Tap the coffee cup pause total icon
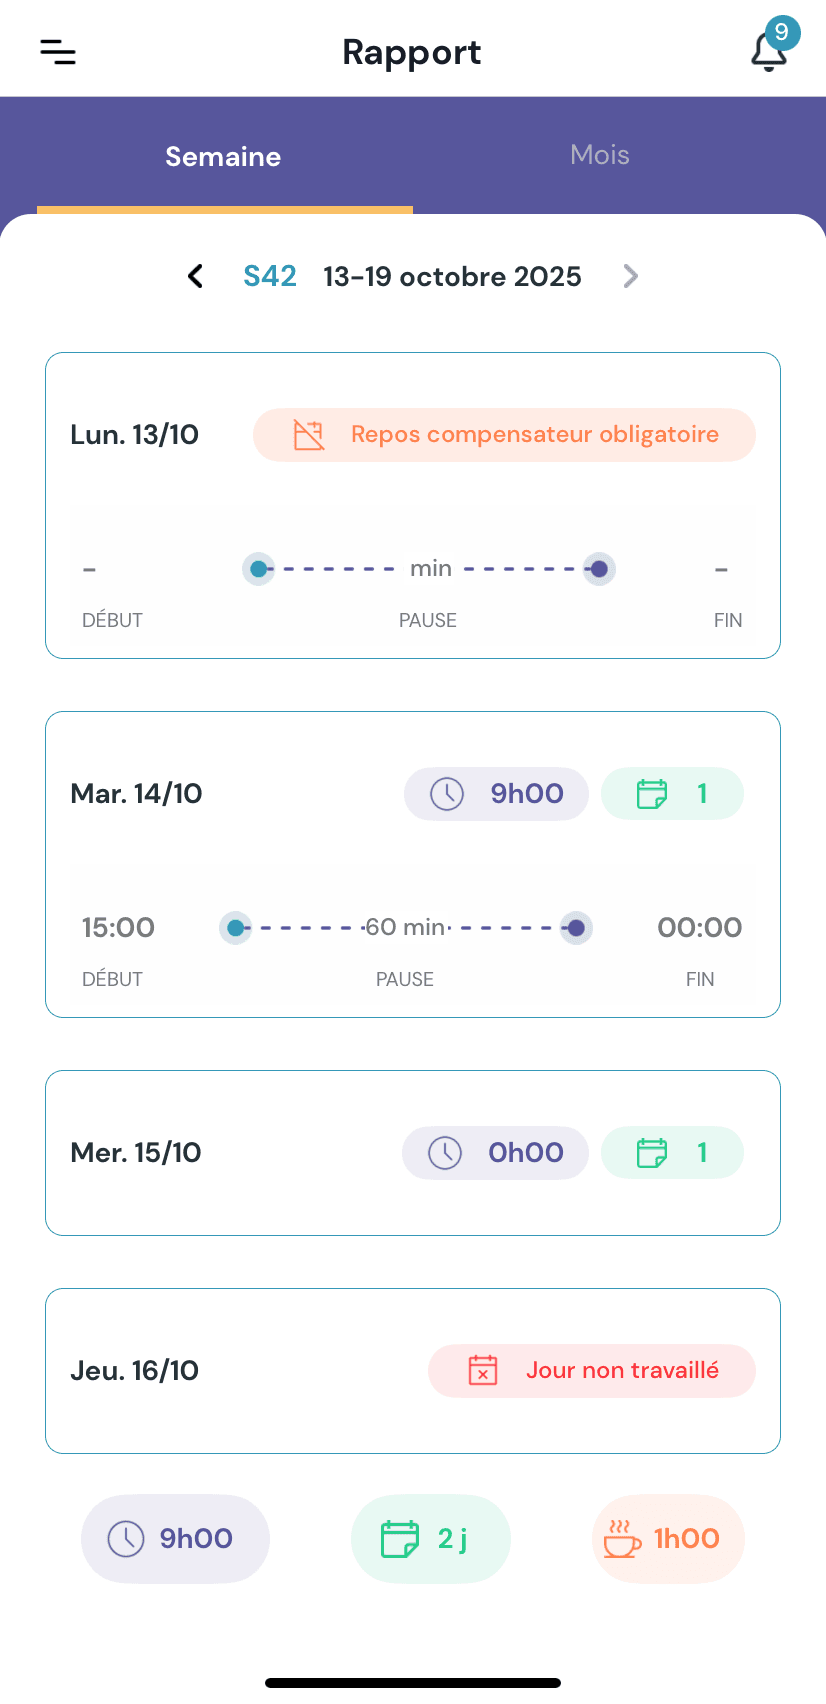826x1704 pixels. (622, 1539)
